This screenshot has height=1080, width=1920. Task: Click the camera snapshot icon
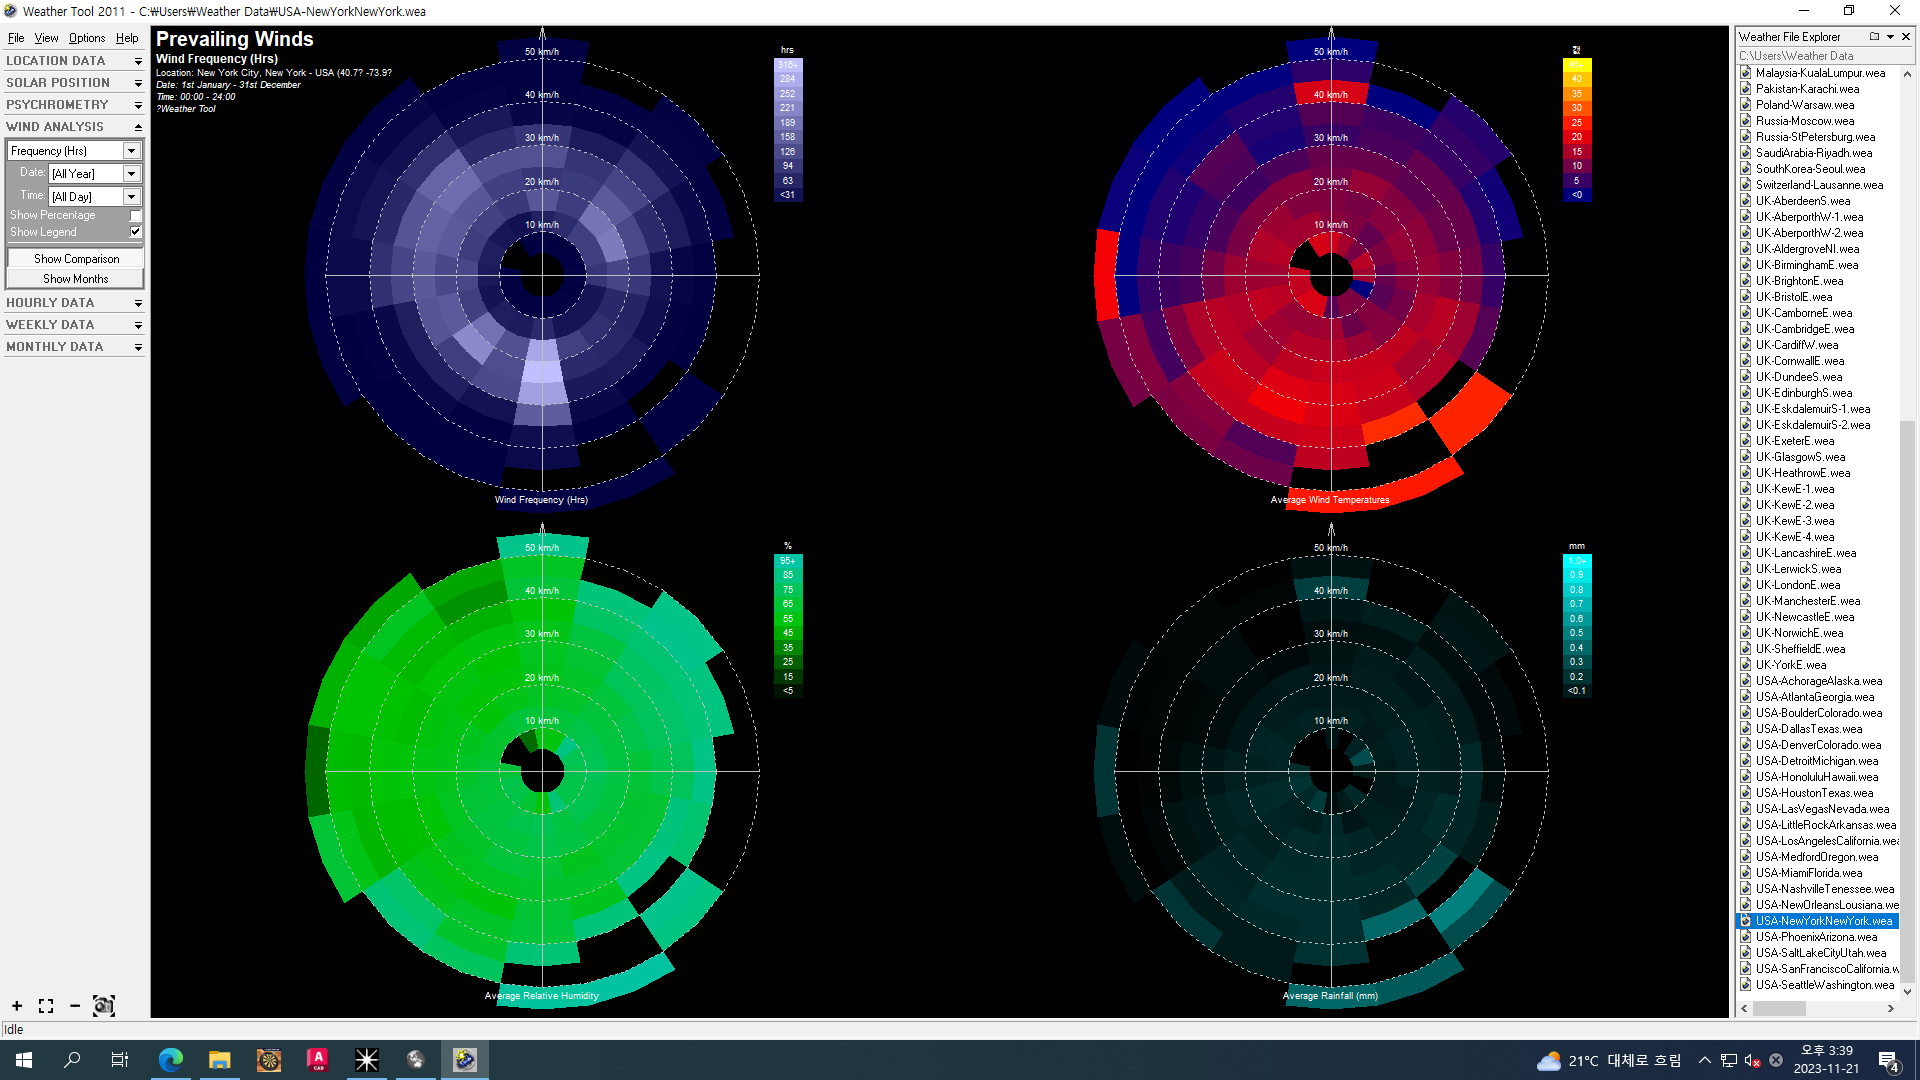[104, 1006]
